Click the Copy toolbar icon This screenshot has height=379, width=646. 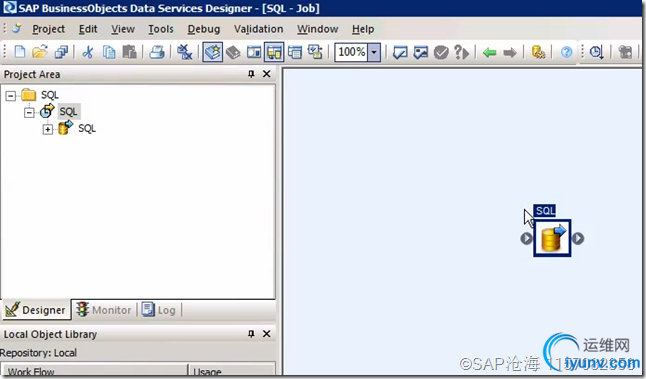[x=109, y=52]
